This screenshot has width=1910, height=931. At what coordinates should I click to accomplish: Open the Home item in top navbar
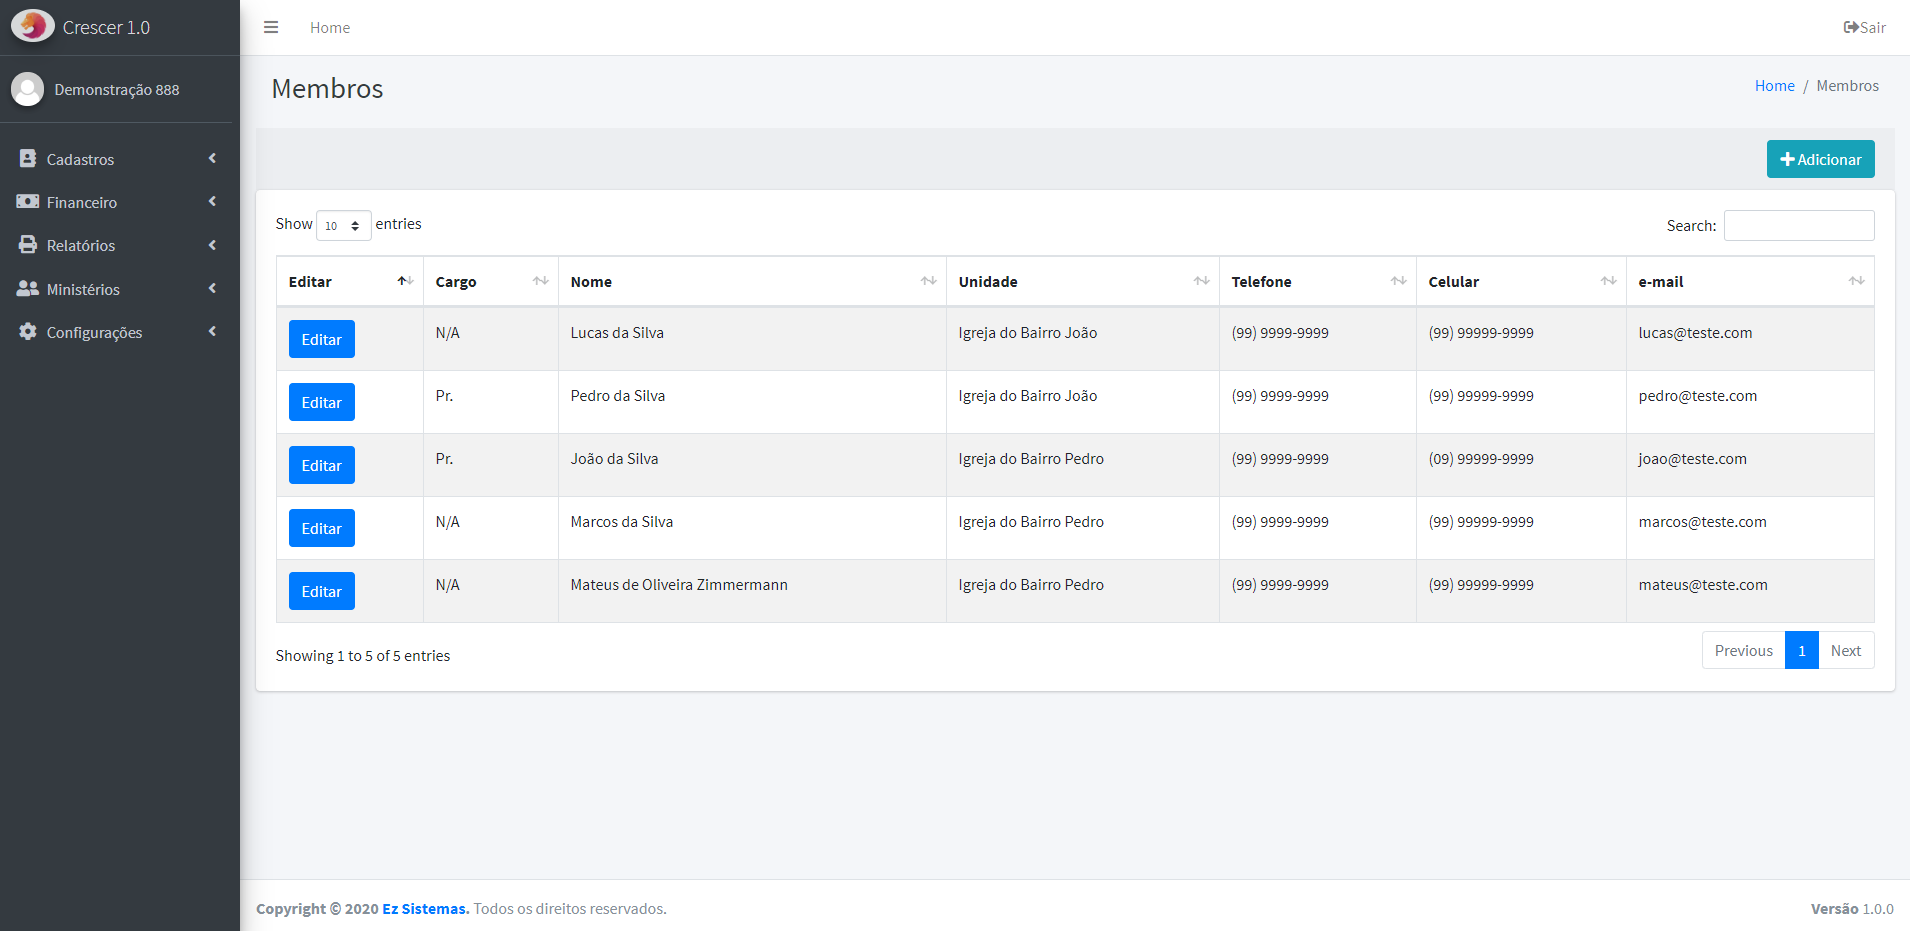coord(330,28)
